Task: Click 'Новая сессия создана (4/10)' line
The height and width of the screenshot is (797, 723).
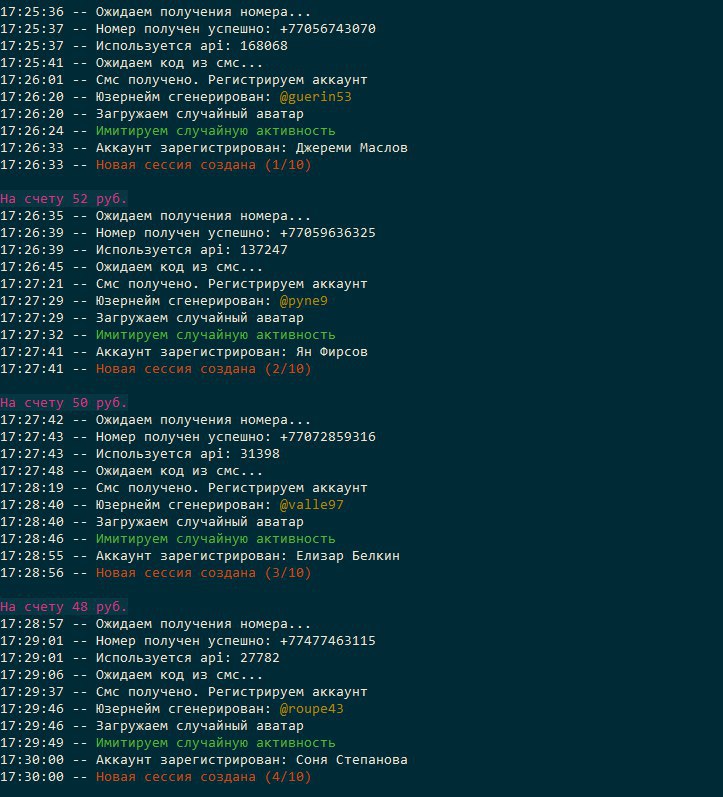Action: click(203, 777)
